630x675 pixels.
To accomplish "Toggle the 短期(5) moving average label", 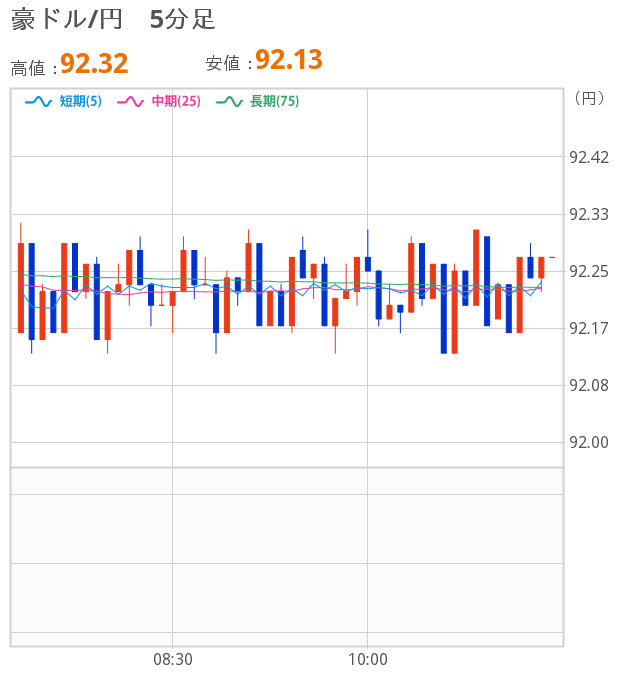I will tap(80, 101).
